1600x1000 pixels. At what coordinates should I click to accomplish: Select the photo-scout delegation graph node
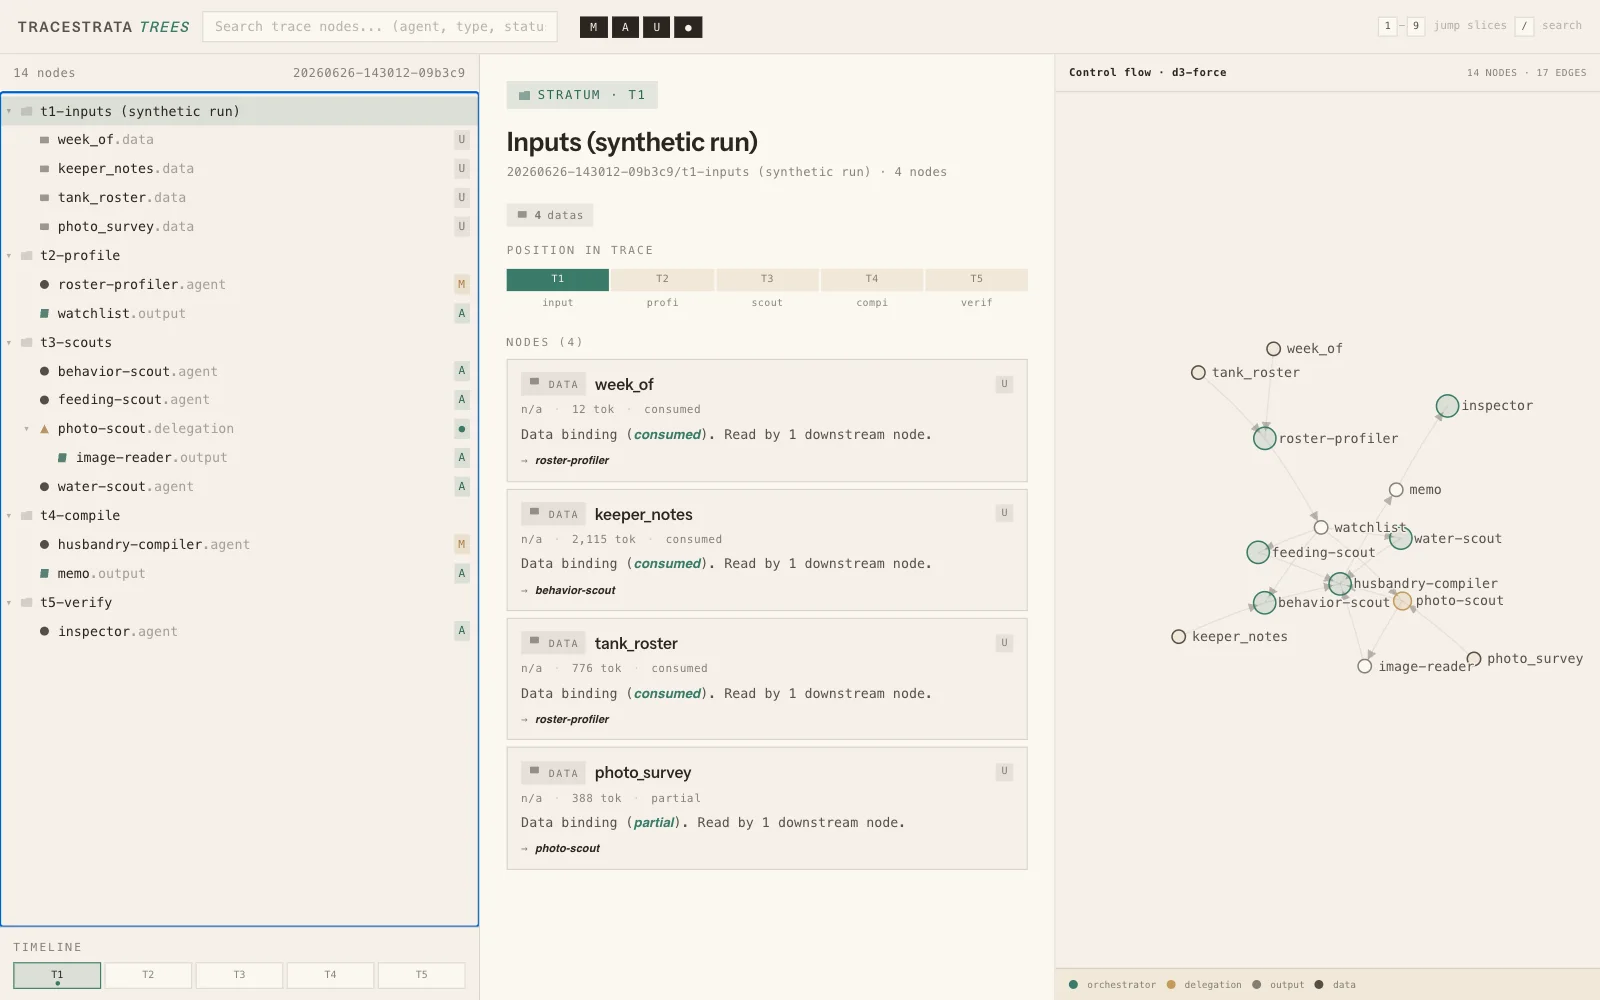pyautogui.click(x=1403, y=601)
